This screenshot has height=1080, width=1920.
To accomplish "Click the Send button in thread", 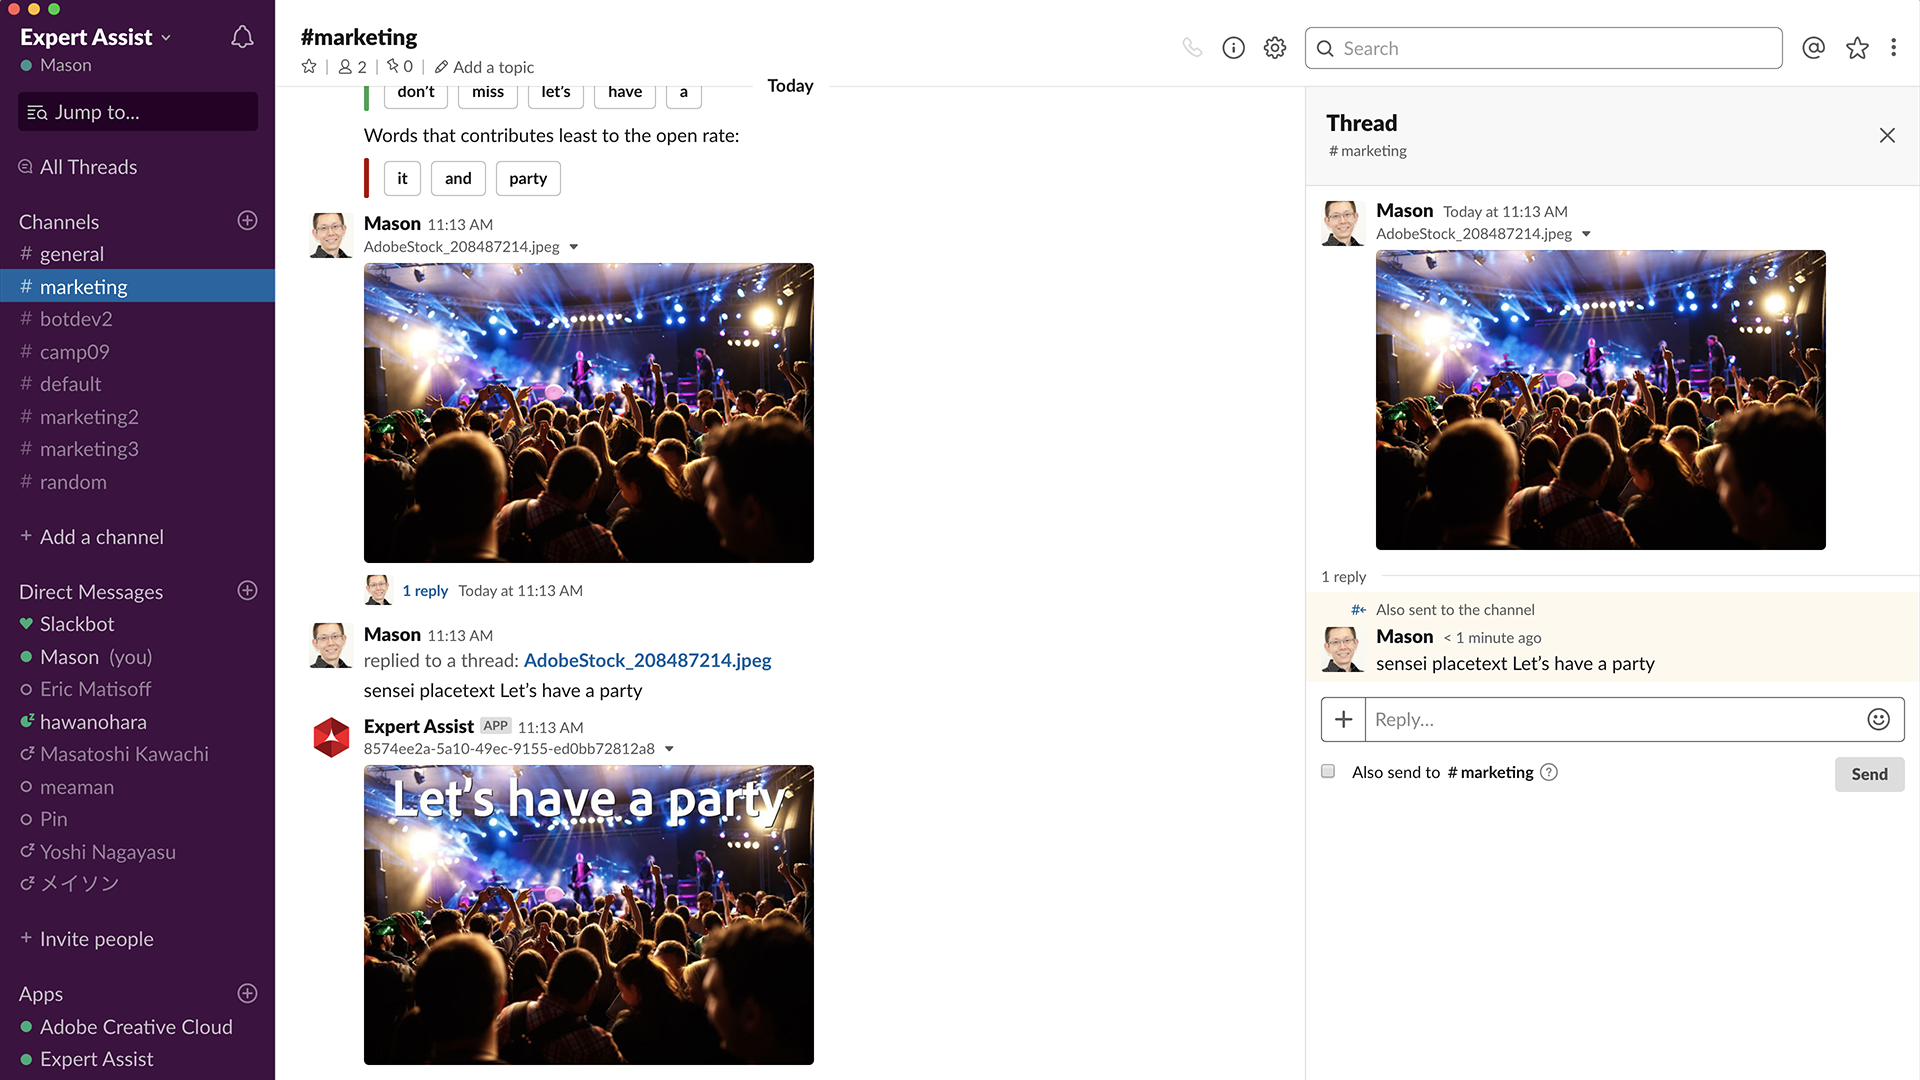I will (1869, 773).
